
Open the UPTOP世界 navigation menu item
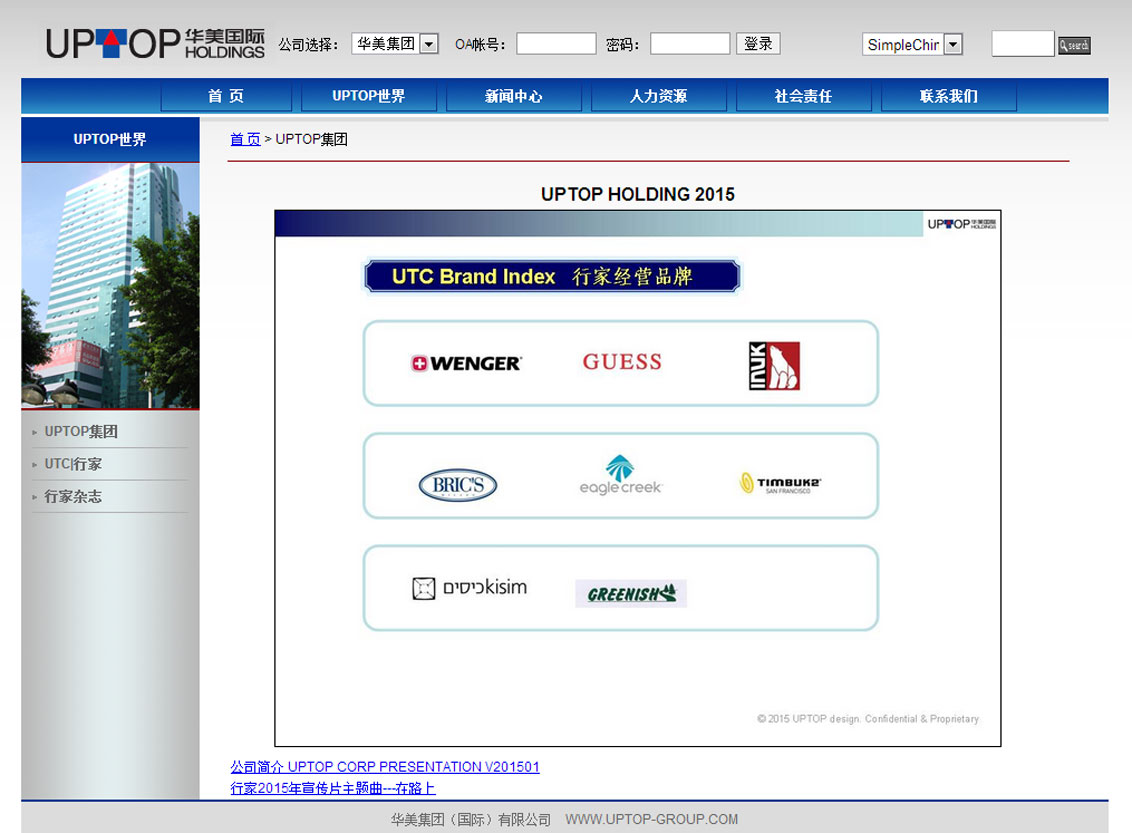point(369,96)
